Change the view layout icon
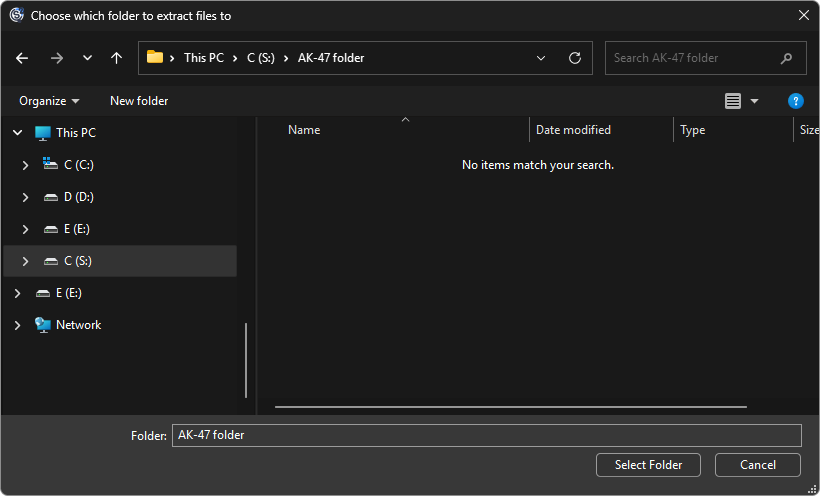820x496 pixels. pos(733,101)
